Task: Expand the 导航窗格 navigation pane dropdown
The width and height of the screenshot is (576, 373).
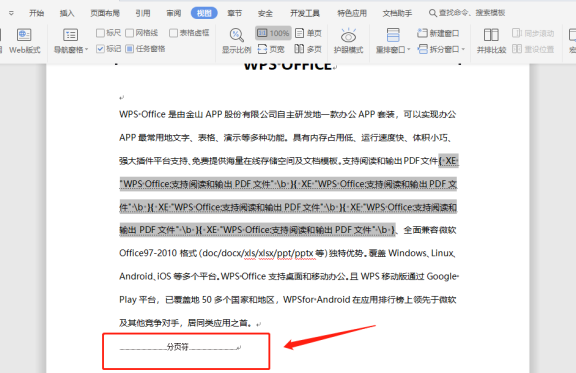Action: coord(87,49)
